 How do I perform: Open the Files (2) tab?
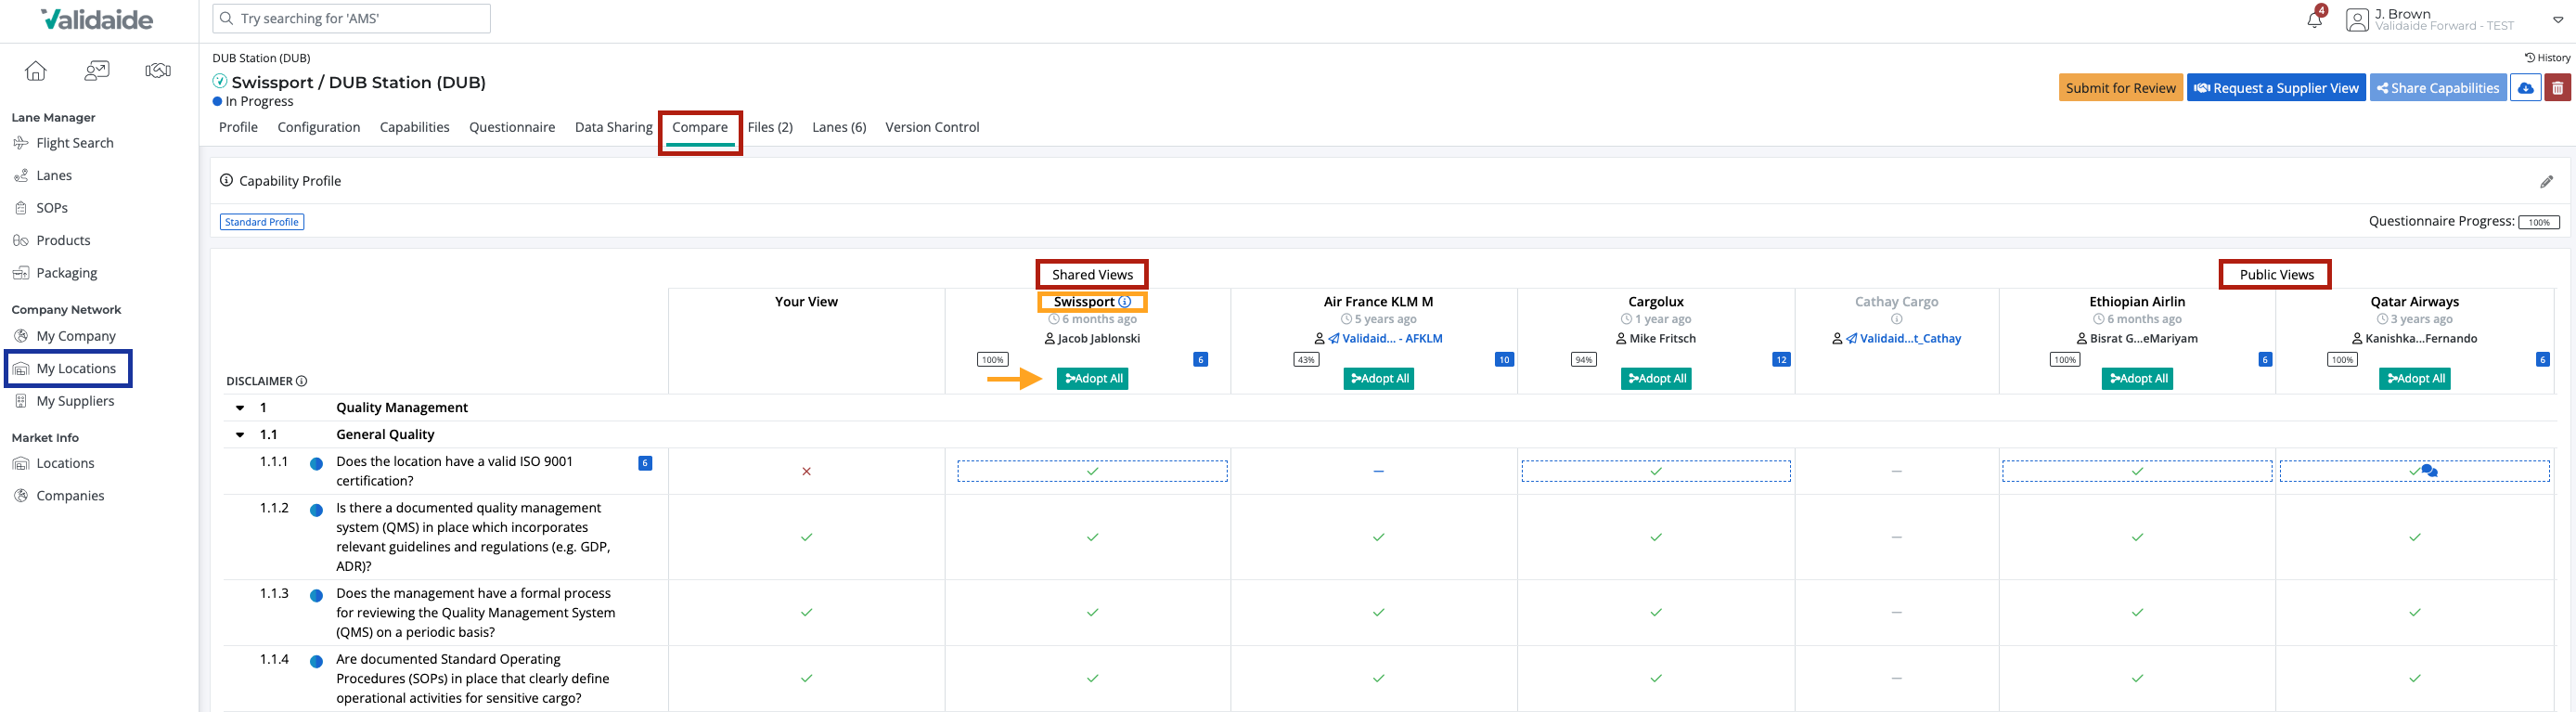pyautogui.click(x=770, y=127)
